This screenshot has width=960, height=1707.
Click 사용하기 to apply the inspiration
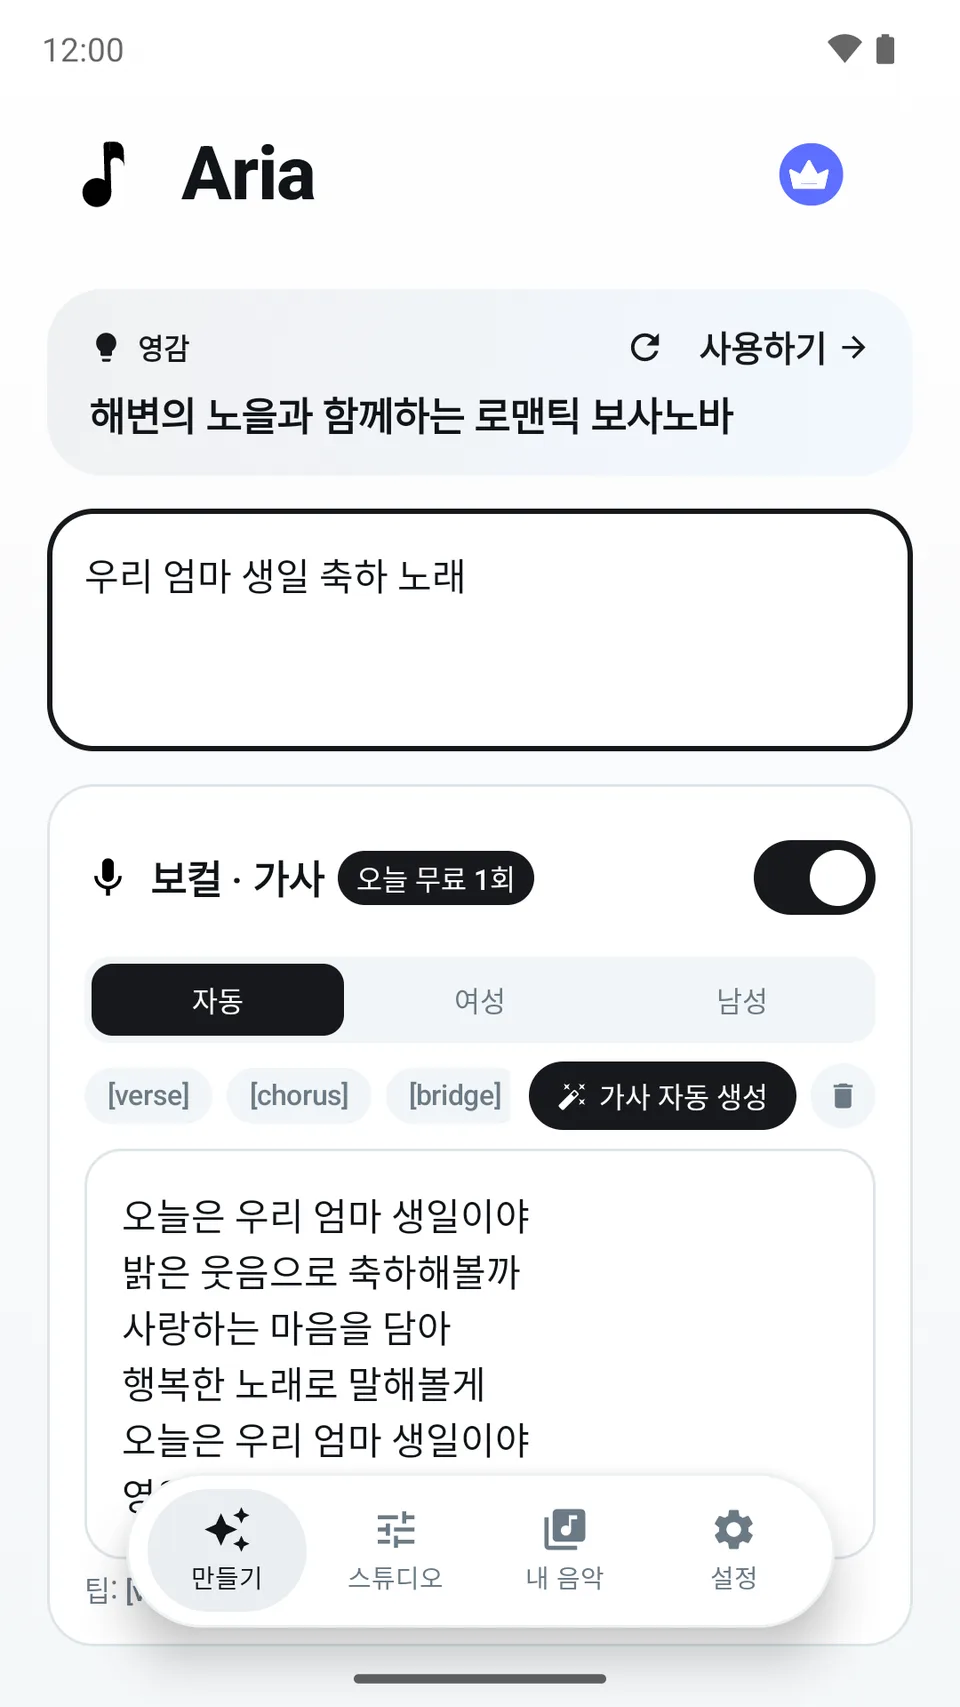click(x=783, y=347)
